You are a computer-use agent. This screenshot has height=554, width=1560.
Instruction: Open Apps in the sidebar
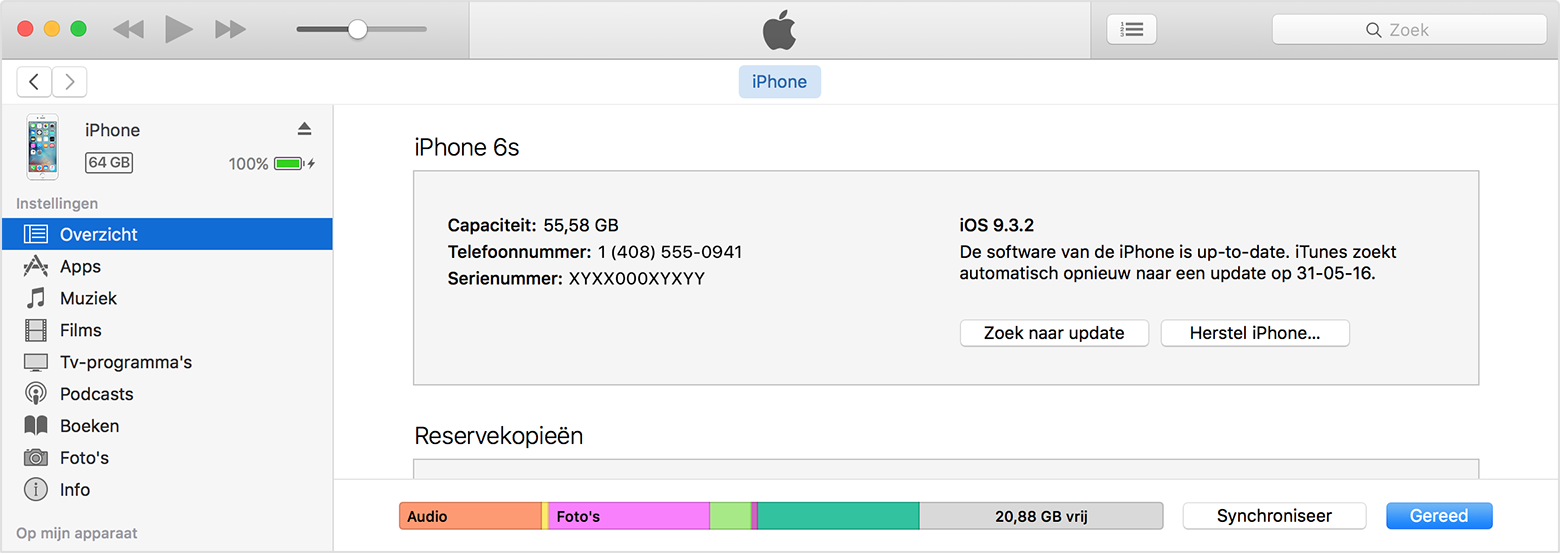pyautogui.click(x=167, y=266)
